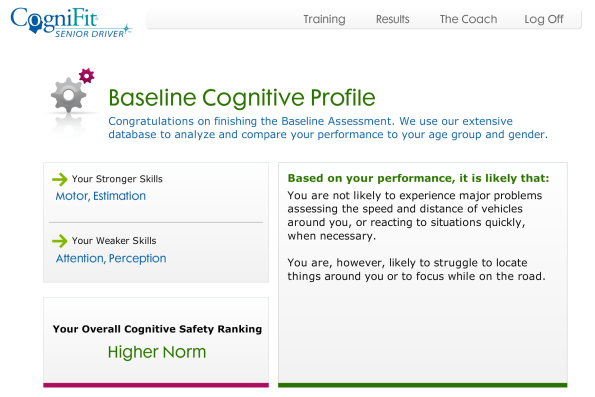Screen dimensions: 595x397
Task: Open the Motor, Estimation skills link
Action: [x=101, y=196]
